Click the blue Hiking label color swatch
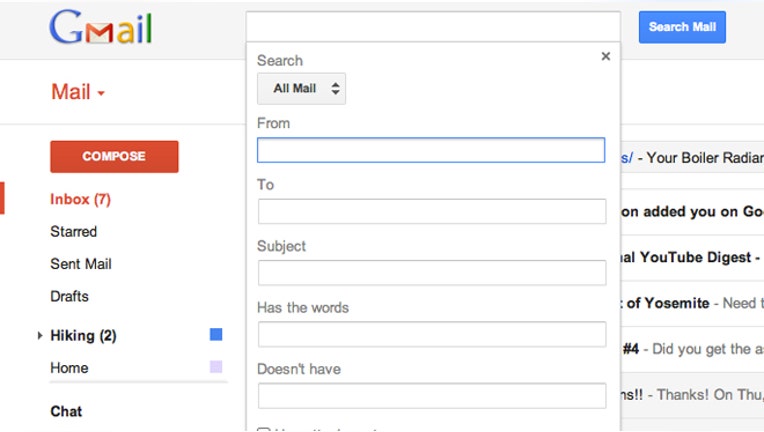Image resolution: width=764 pixels, height=432 pixels. 216,334
